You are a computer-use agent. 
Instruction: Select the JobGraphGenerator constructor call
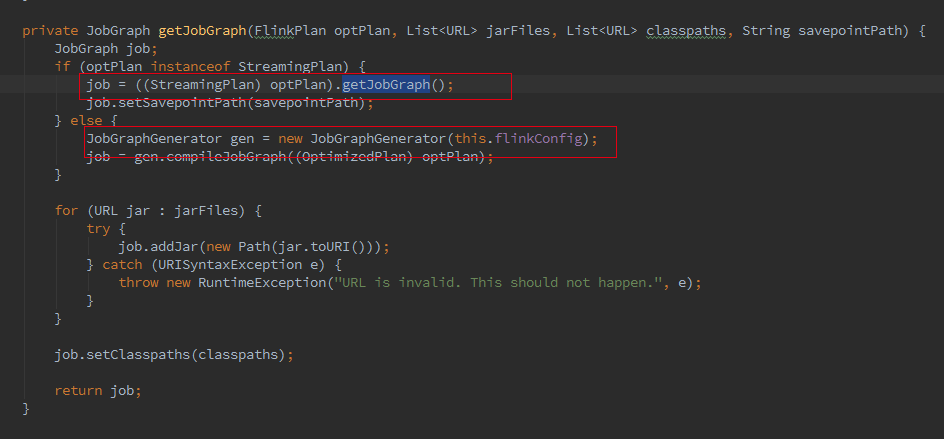(x=378, y=139)
